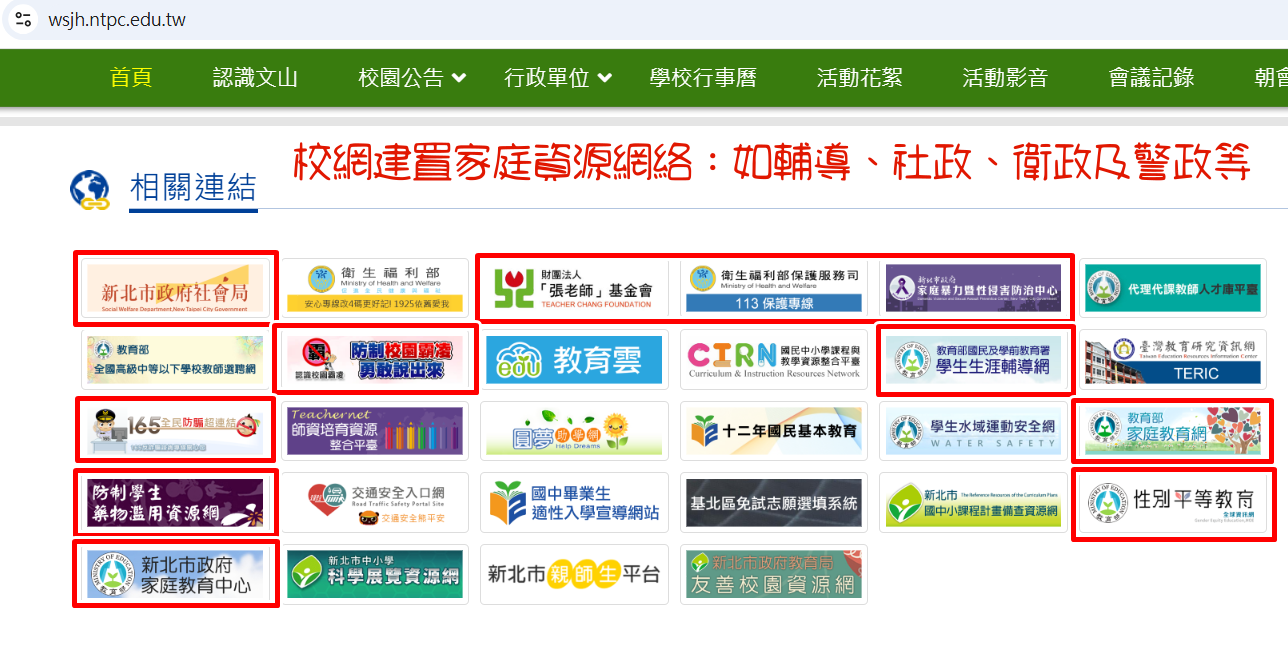This screenshot has height=649, width=1288.
Task: Go to 首頁 in the navigation bar
Action: pos(131,78)
